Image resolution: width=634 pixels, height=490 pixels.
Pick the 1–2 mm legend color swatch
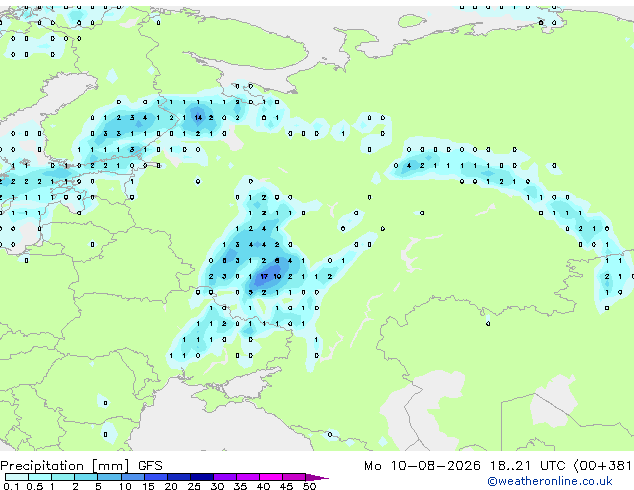63,477
